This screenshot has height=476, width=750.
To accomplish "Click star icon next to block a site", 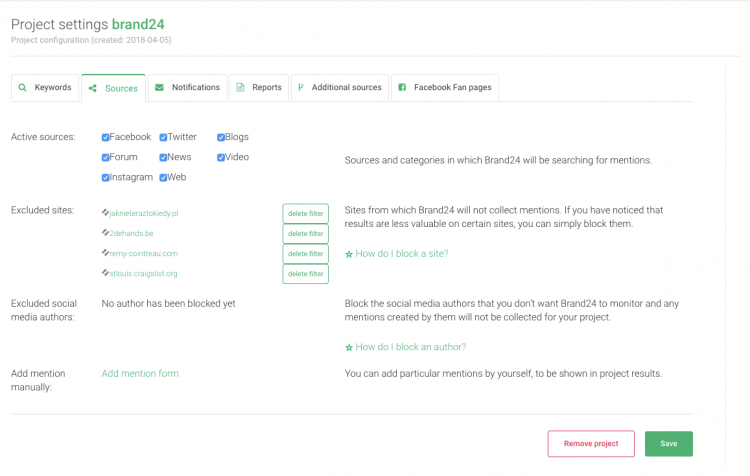I will point(349,254).
